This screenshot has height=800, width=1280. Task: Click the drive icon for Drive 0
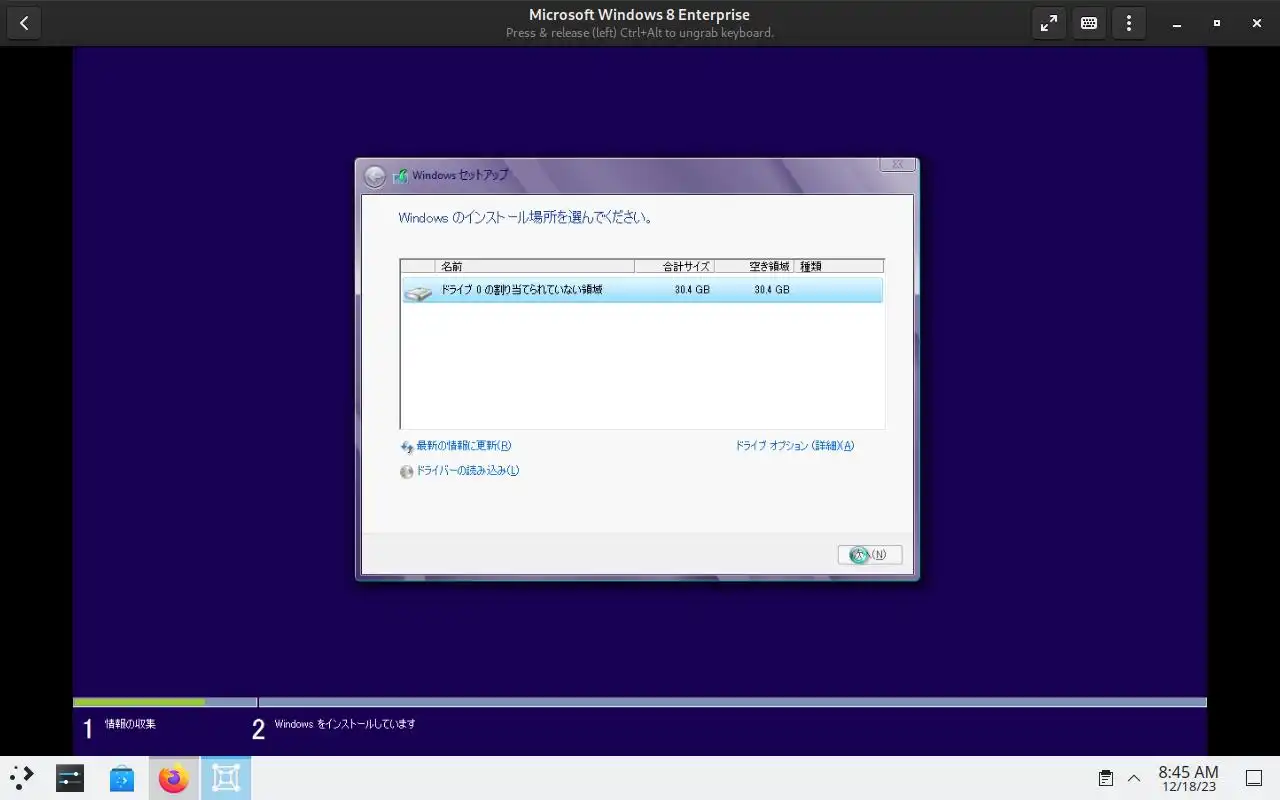418,292
